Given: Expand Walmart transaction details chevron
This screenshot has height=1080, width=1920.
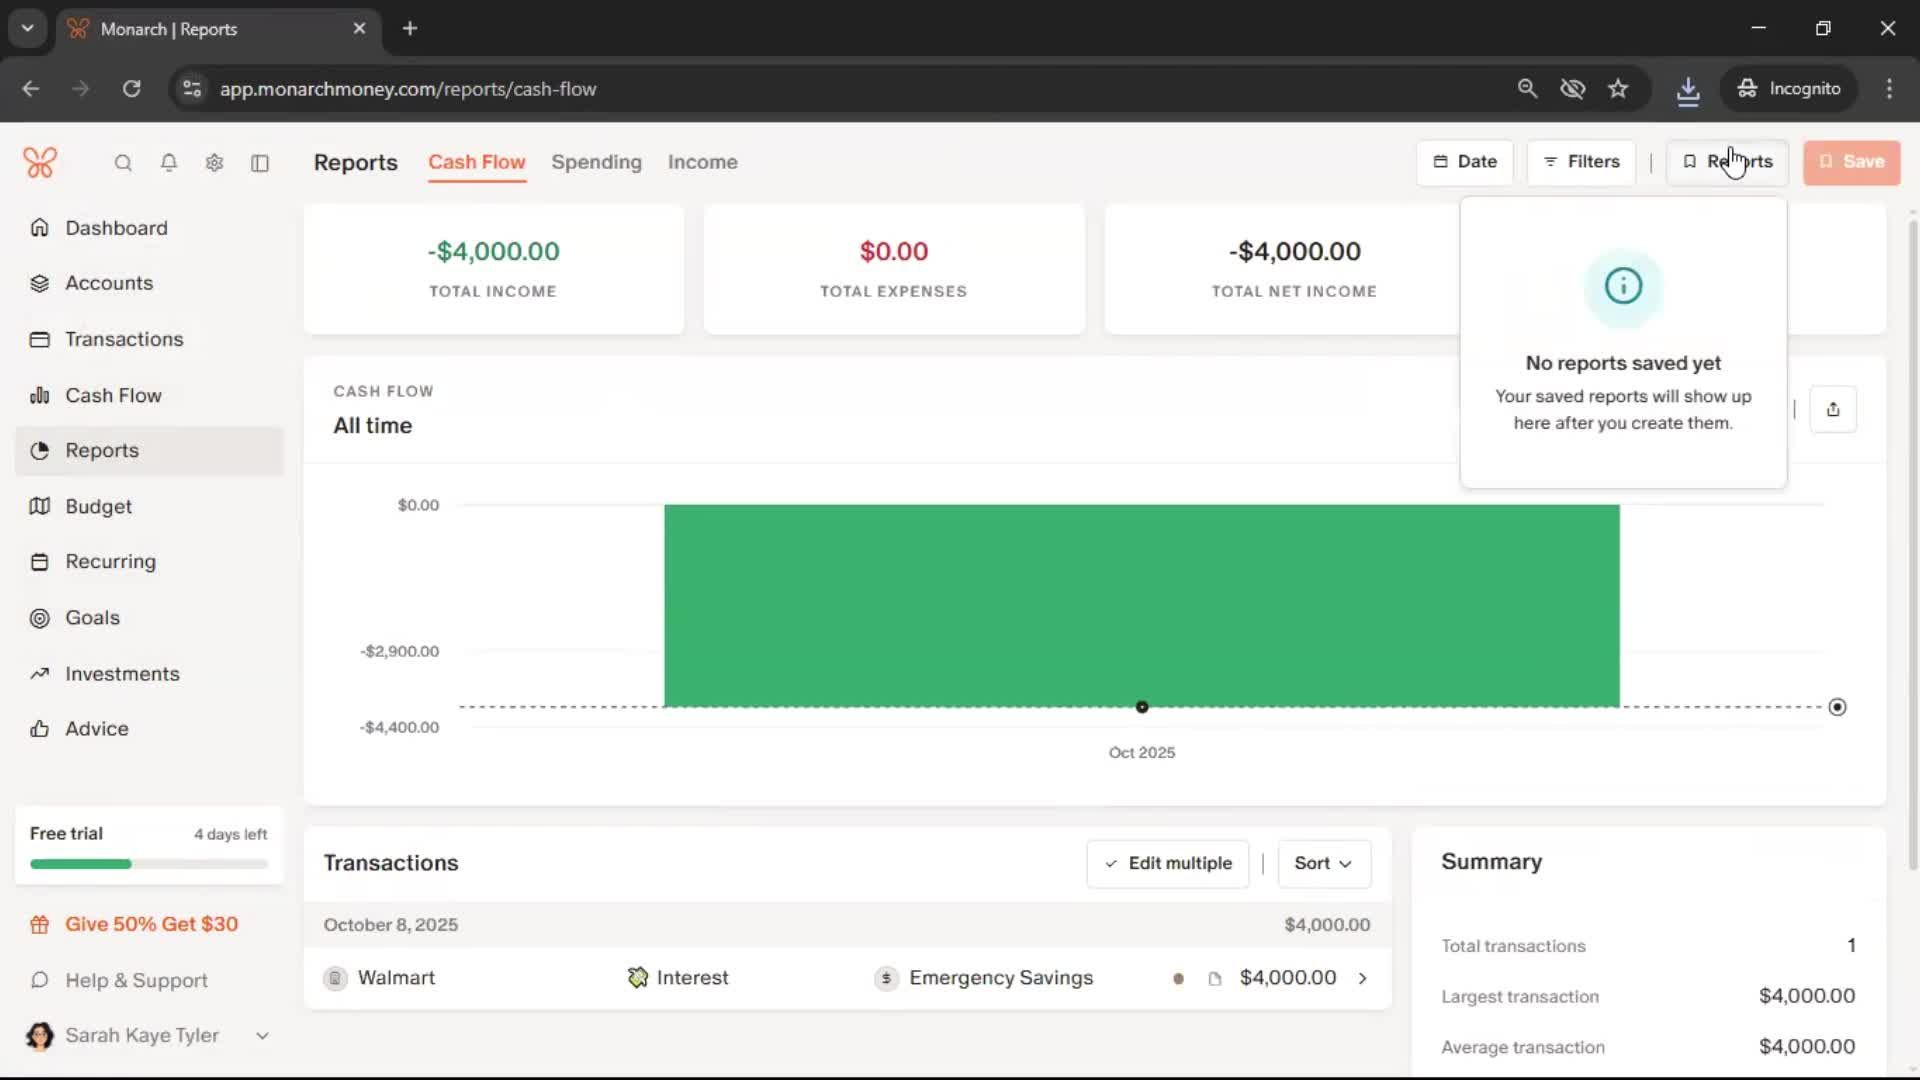Looking at the screenshot, I should tap(1362, 978).
